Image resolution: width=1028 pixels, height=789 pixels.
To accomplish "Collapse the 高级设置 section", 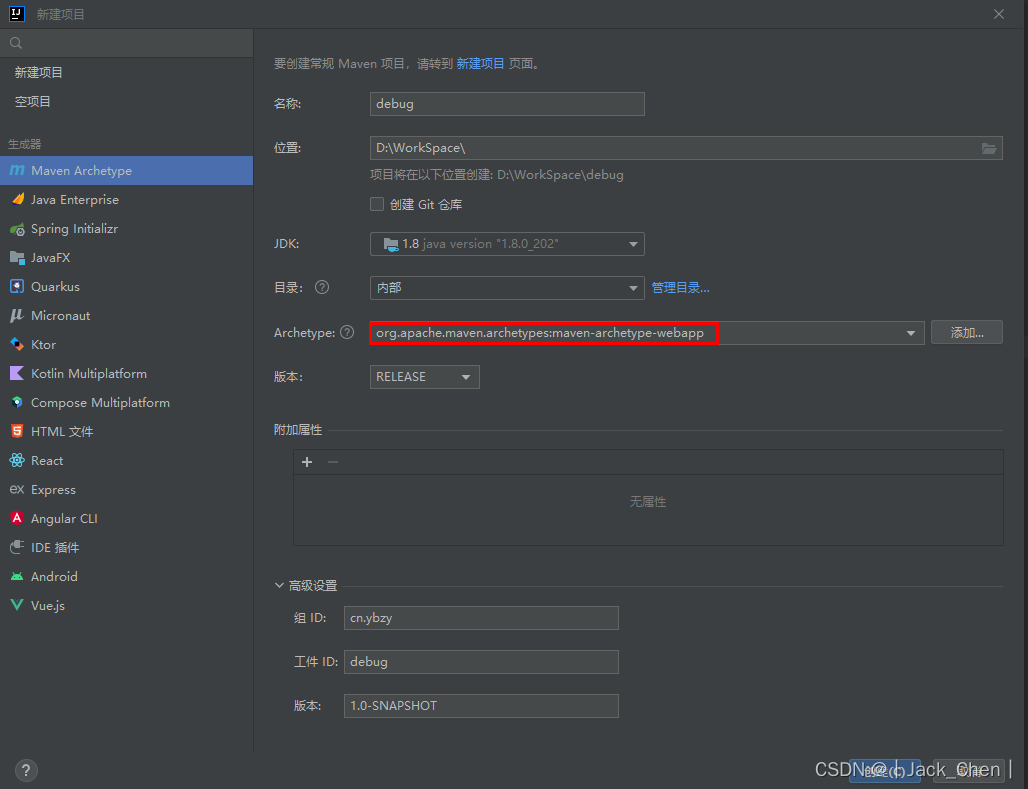I will click(279, 585).
